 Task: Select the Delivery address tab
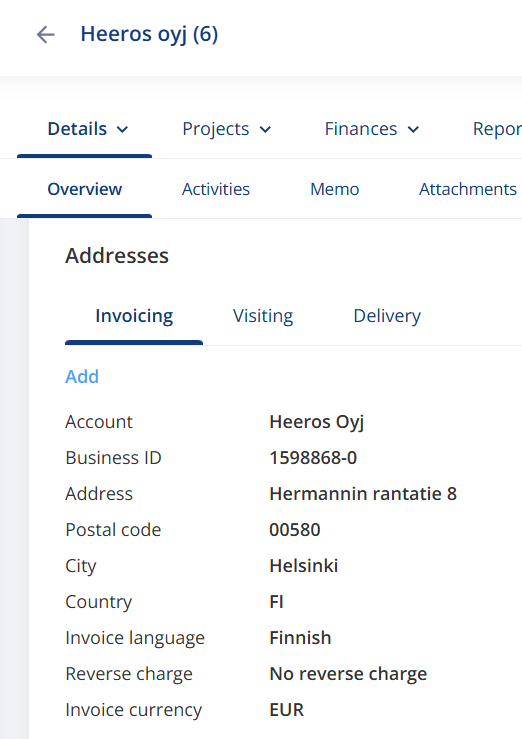[x=387, y=316]
